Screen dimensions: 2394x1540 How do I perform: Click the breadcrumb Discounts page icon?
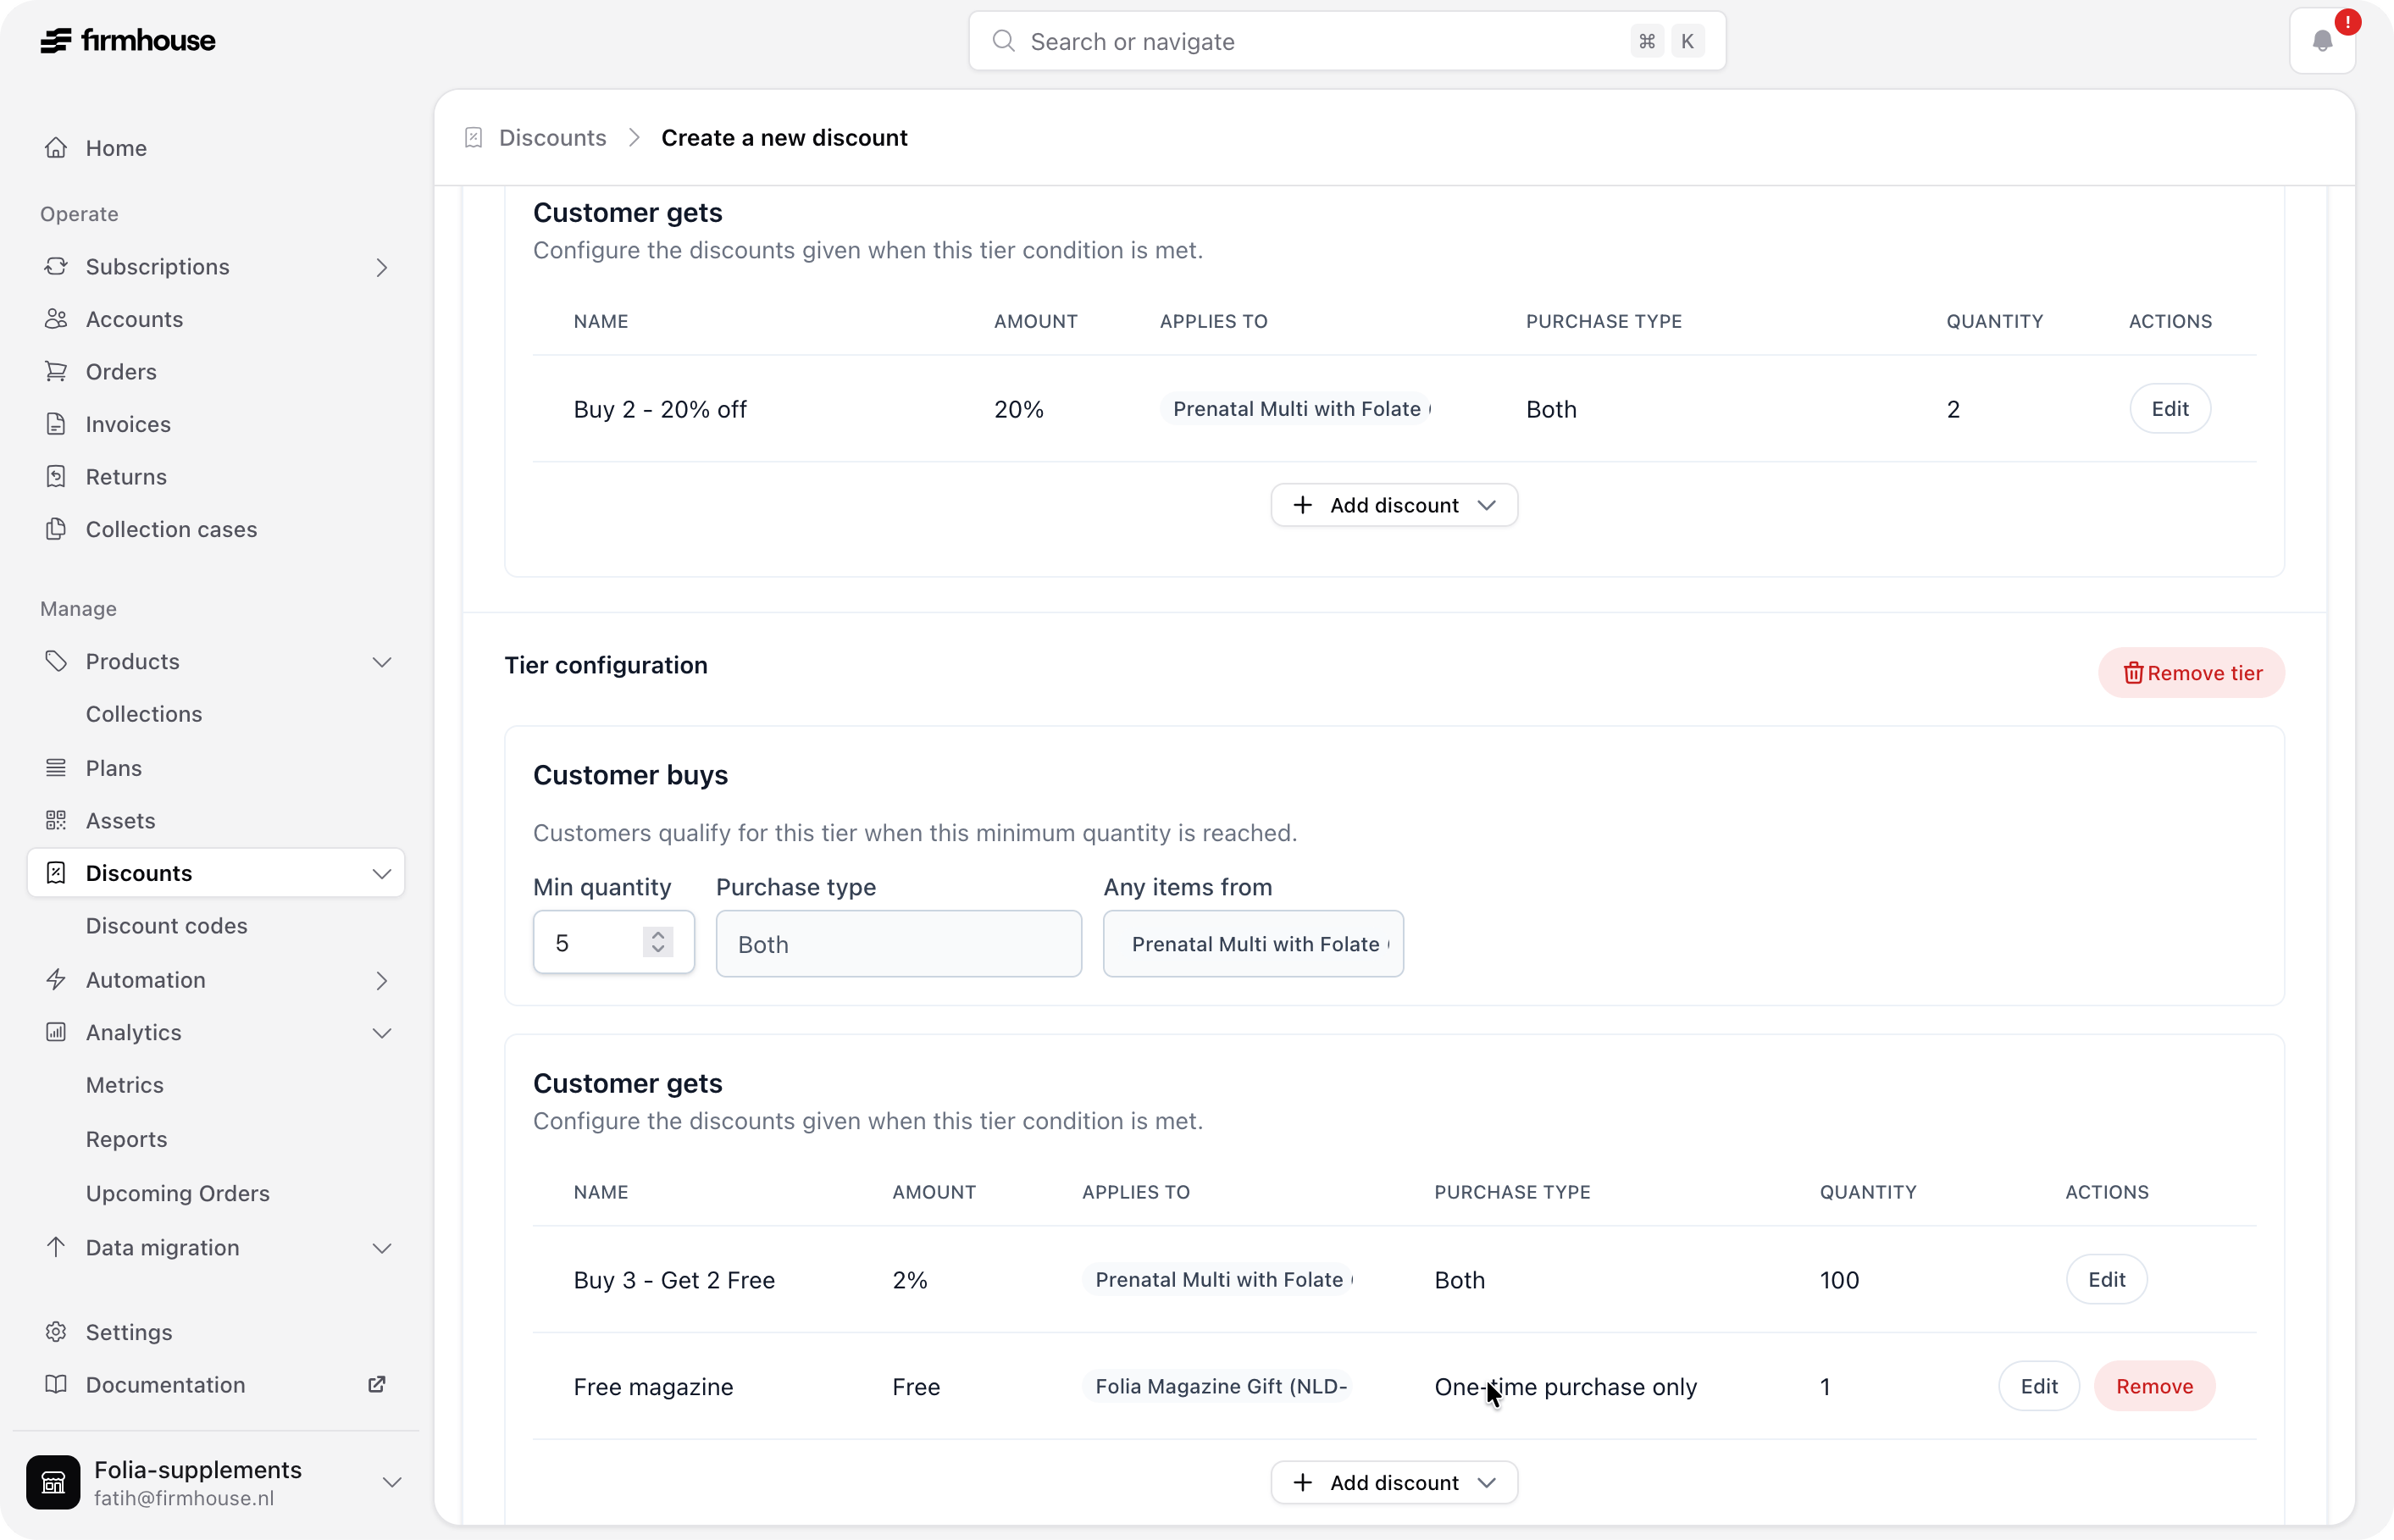point(474,137)
